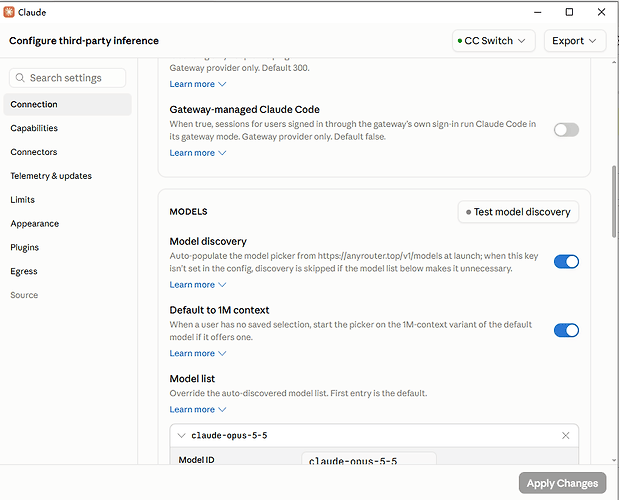Open the Capabilities settings section
Screen dimensions: 619x500
click(x=34, y=128)
